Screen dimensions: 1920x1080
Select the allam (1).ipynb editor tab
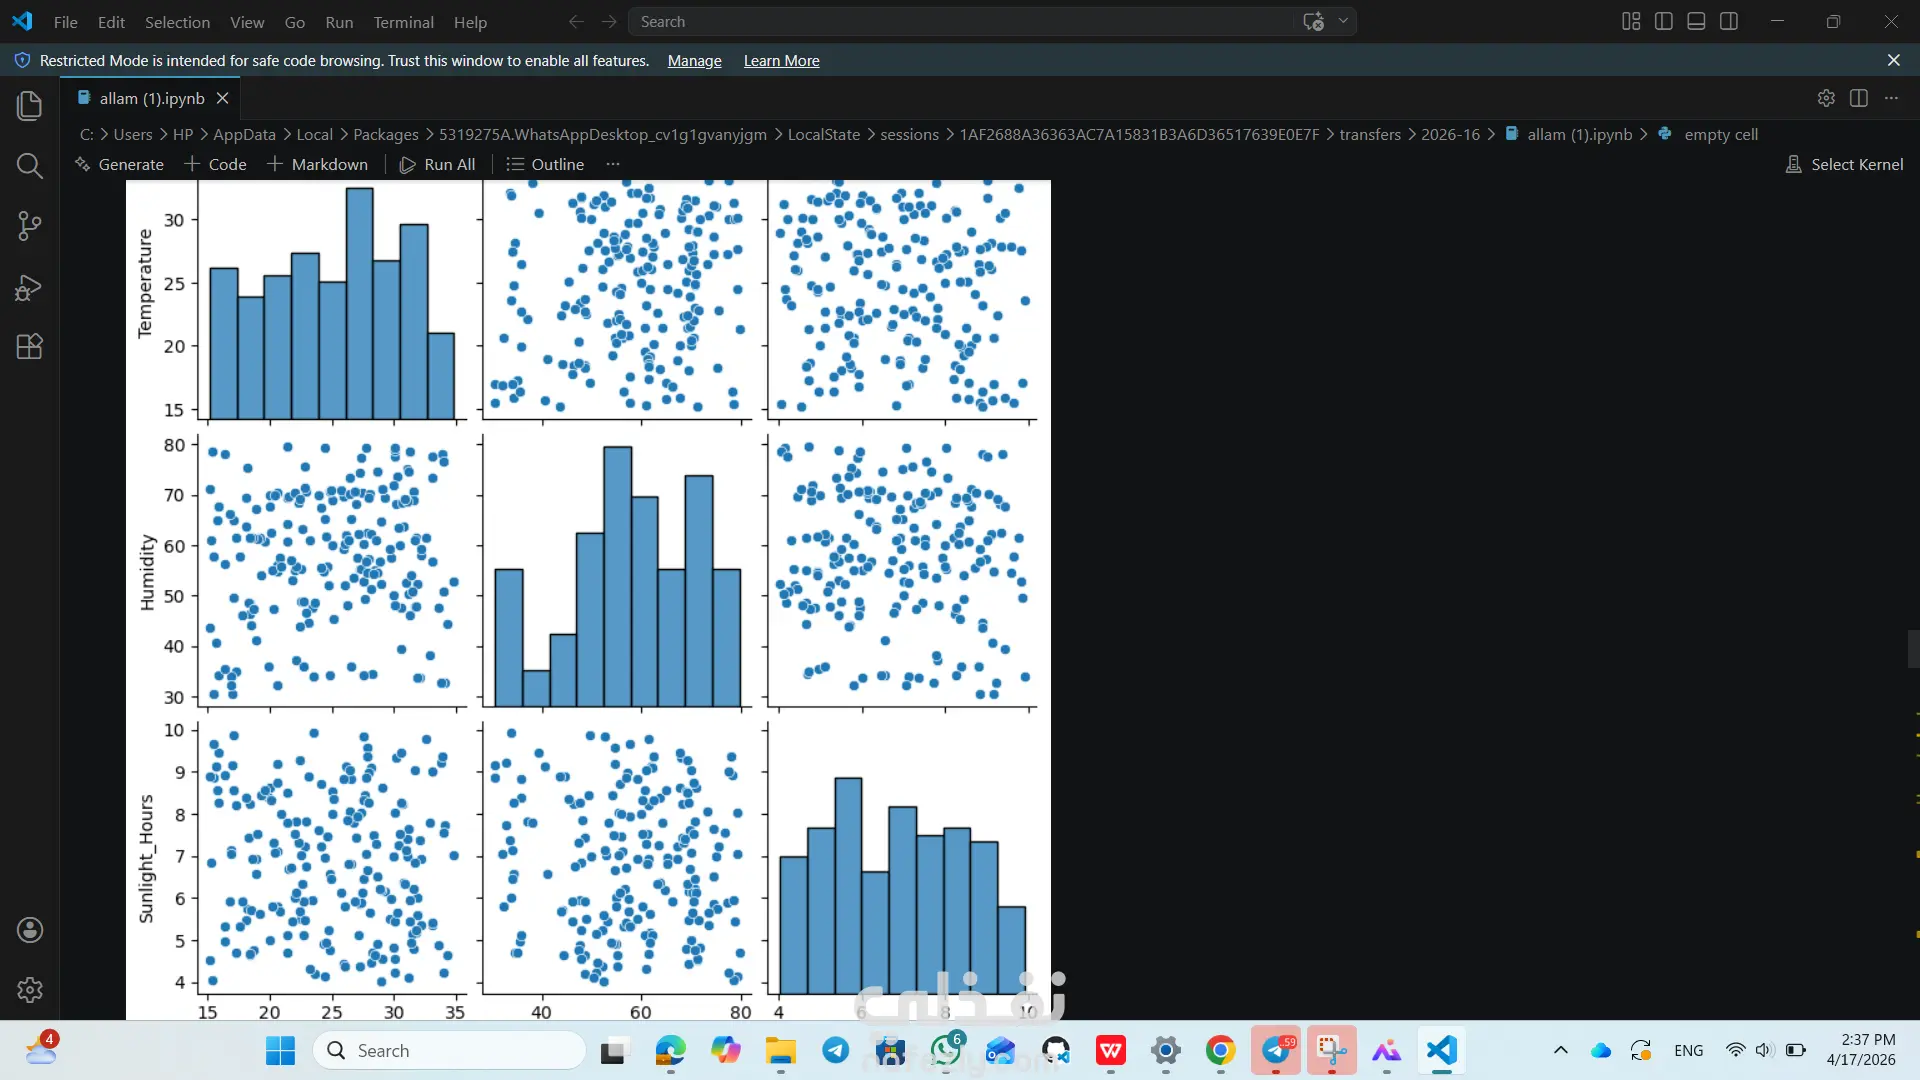pyautogui.click(x=151, y=98)
